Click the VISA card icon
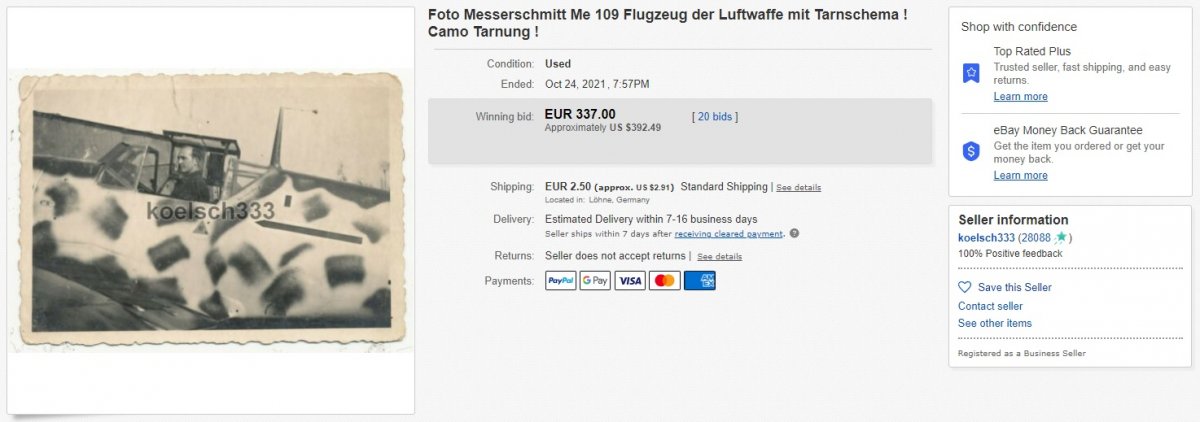The image size is (1200, 422). tap(630, 281)
